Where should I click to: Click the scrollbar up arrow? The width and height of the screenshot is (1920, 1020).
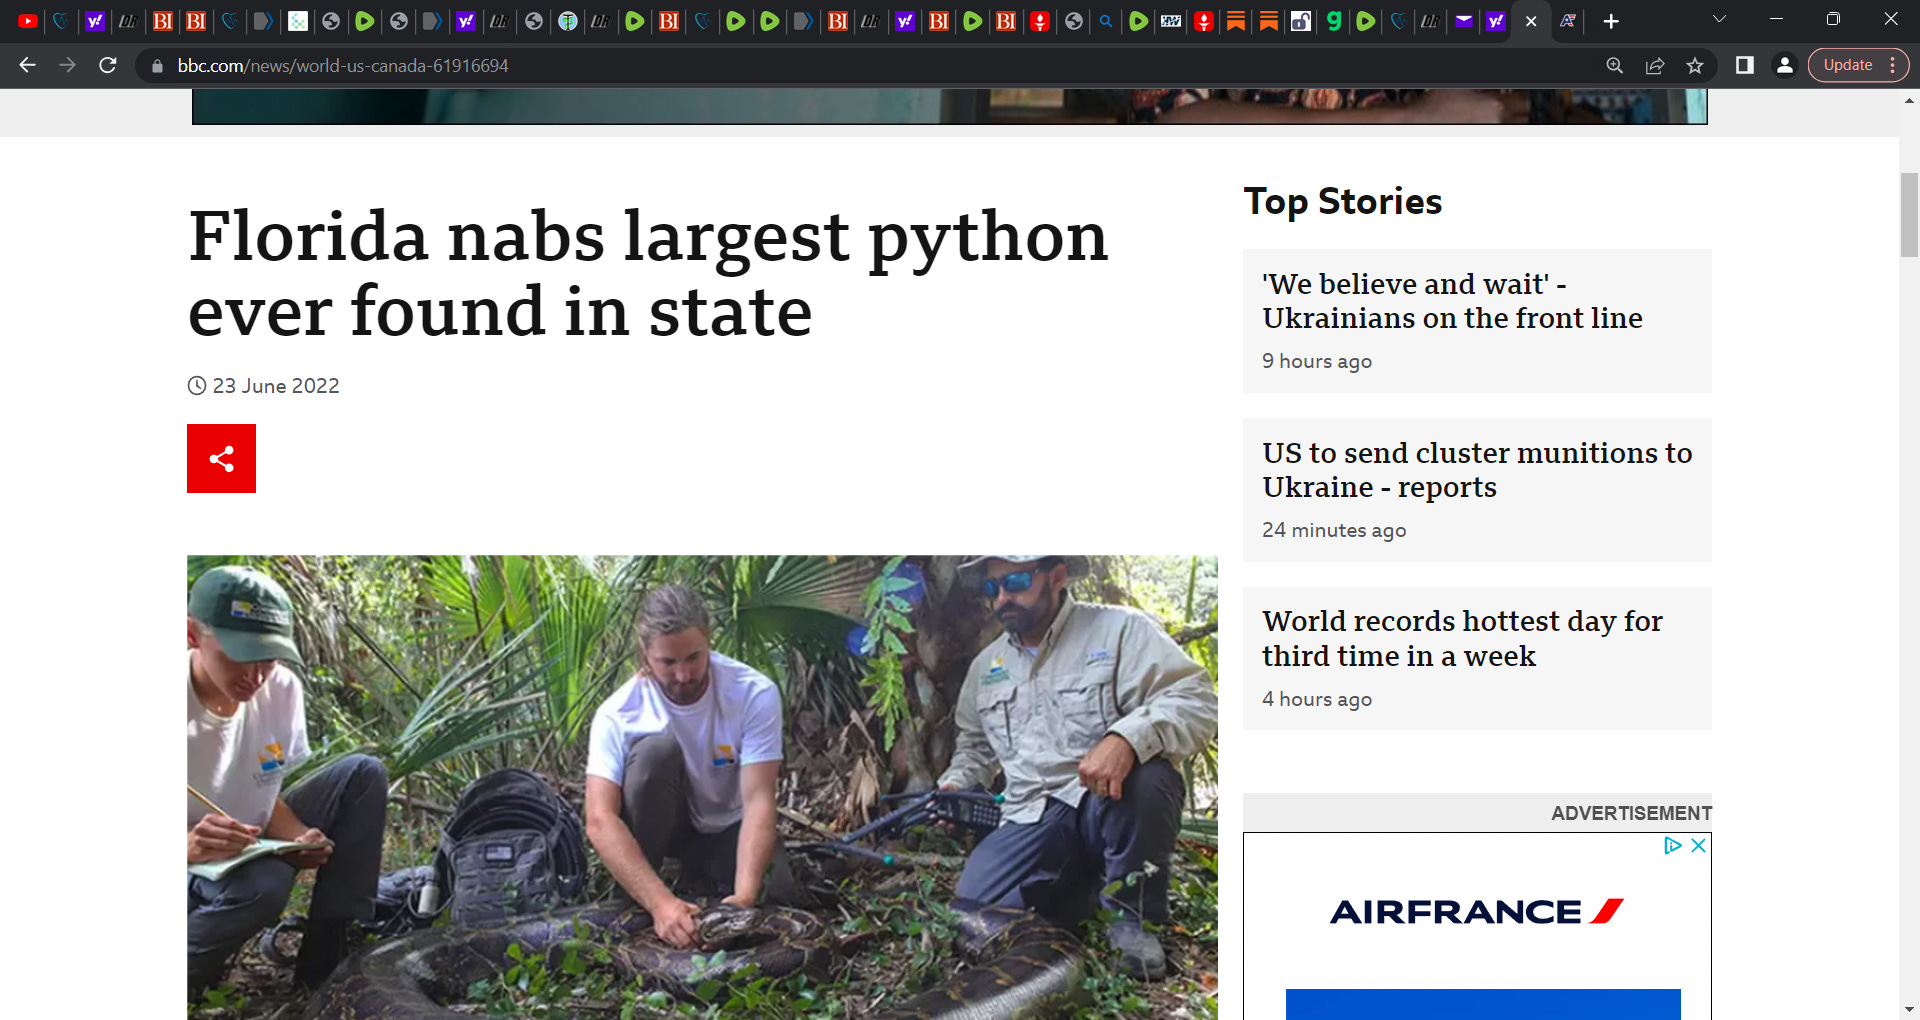click(x=1909, y=100)
